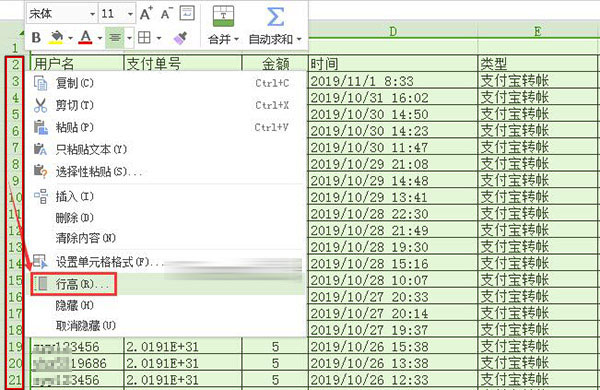Click cell 2019/10/31 16:02
This screenshot has height=390, width=600.
point(393,98)
